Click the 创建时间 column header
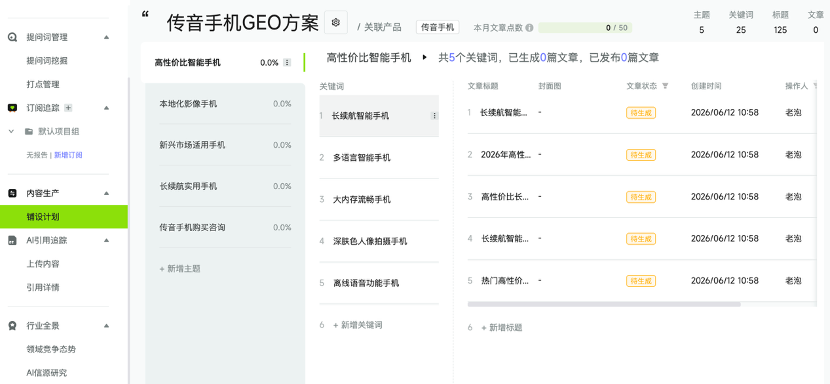The height and width of the screenshot is (384, 830). (x=706, y=86)
